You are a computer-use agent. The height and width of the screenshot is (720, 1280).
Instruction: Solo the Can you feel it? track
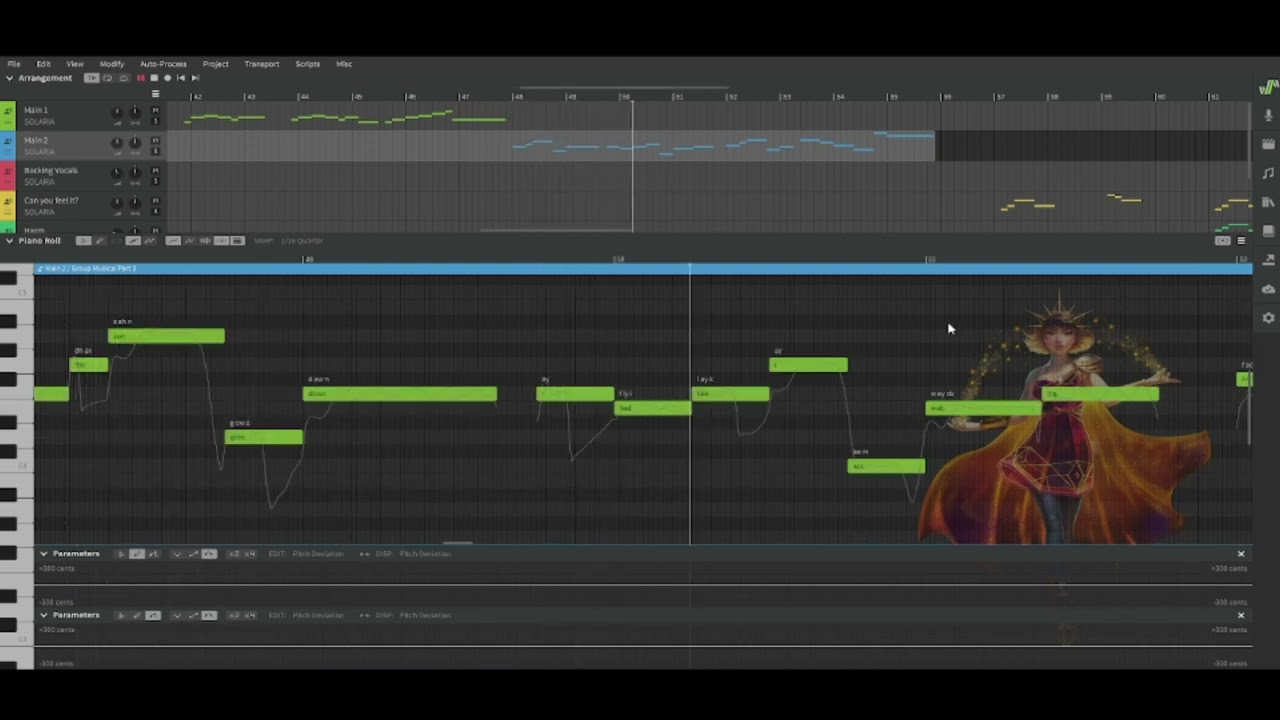tap(155, 211)
